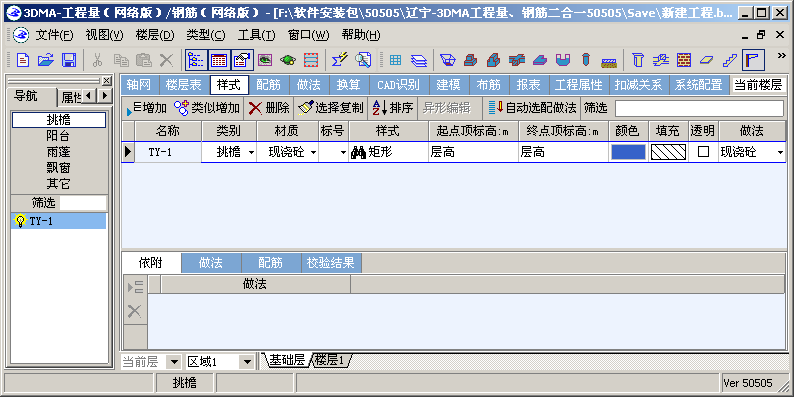Open the 视图(V) menu
Screen dimensions: 794x397
pyautogui.click(x=104, y=35)
